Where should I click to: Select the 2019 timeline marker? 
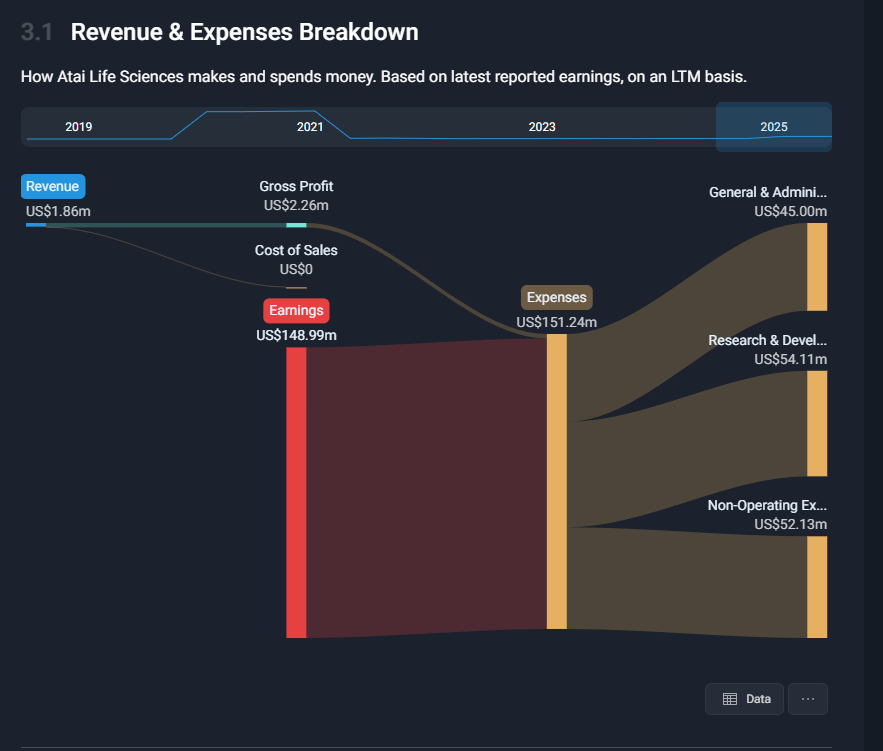click(x=78, y=127)
